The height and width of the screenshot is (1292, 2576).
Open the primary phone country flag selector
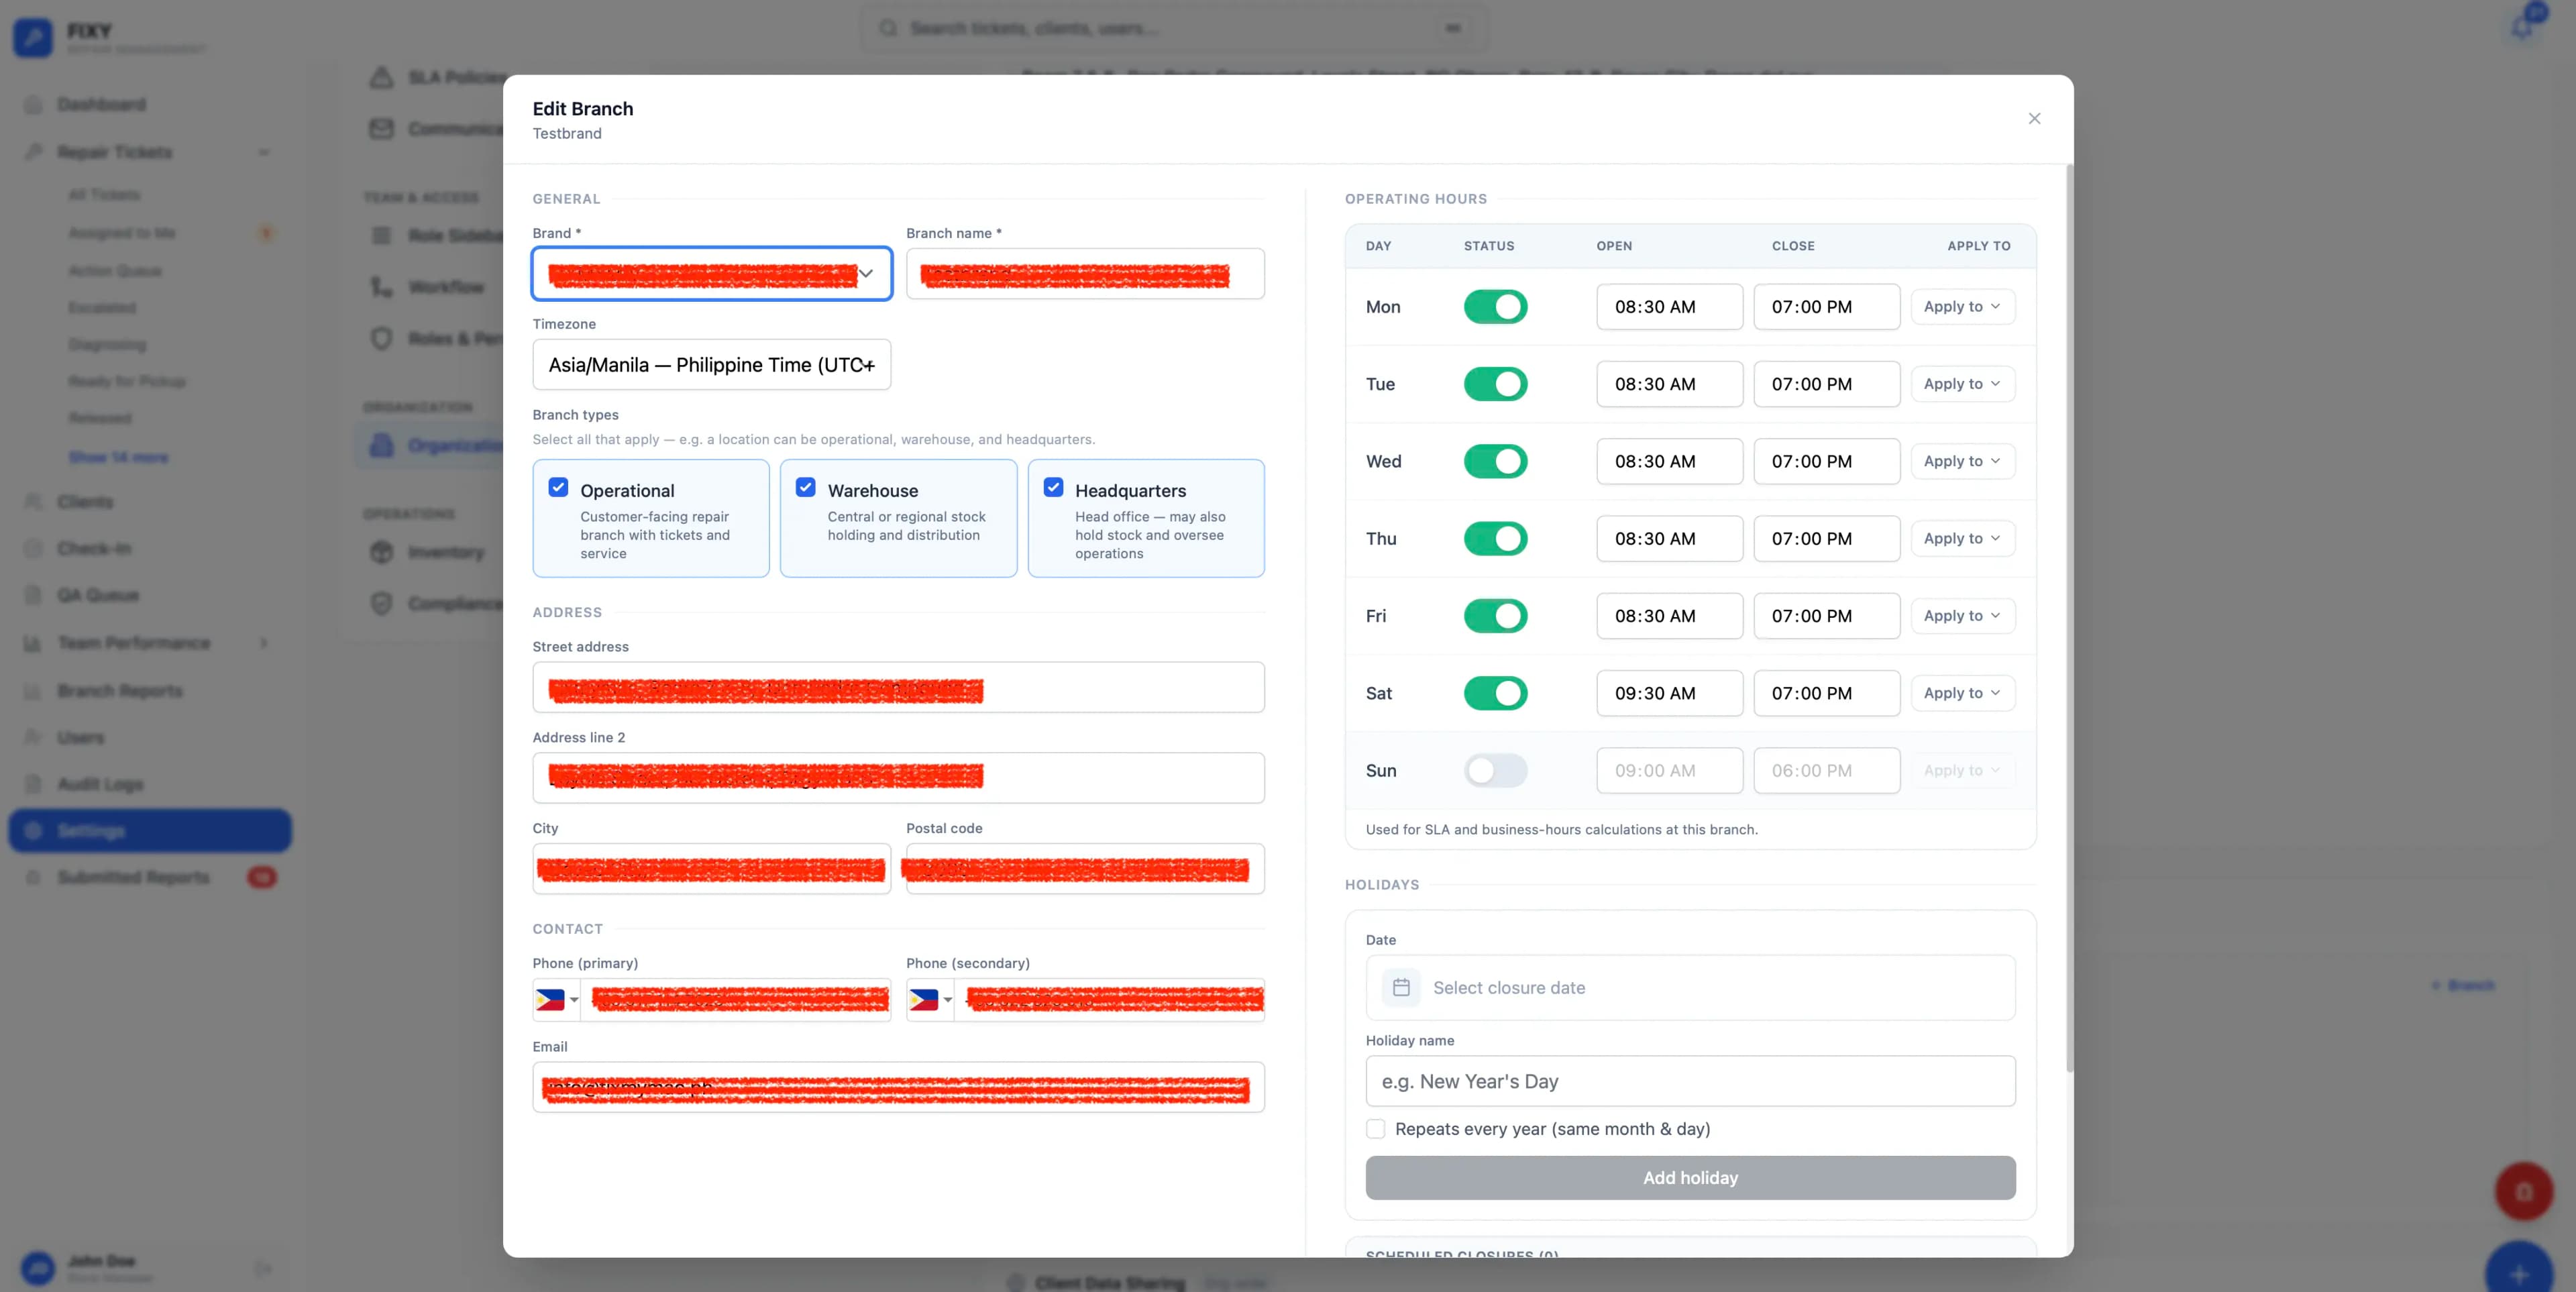(557, 1000)
